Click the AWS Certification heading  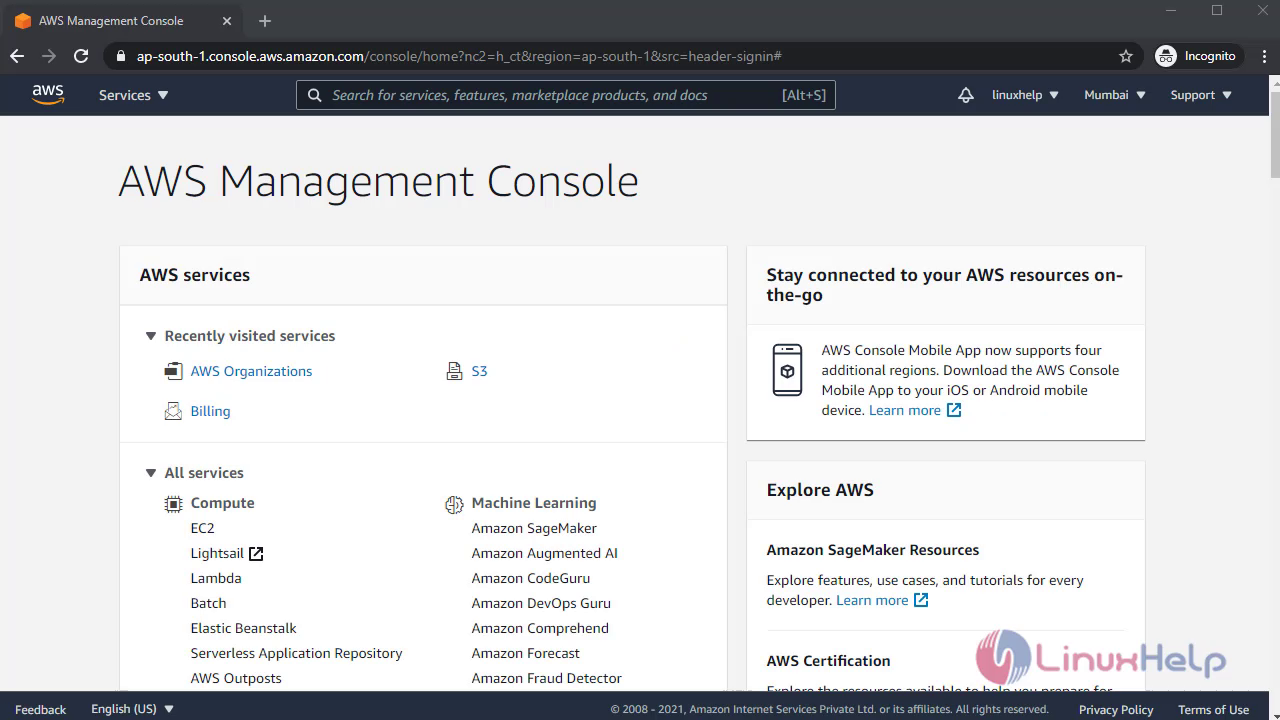tap(828, 661)
